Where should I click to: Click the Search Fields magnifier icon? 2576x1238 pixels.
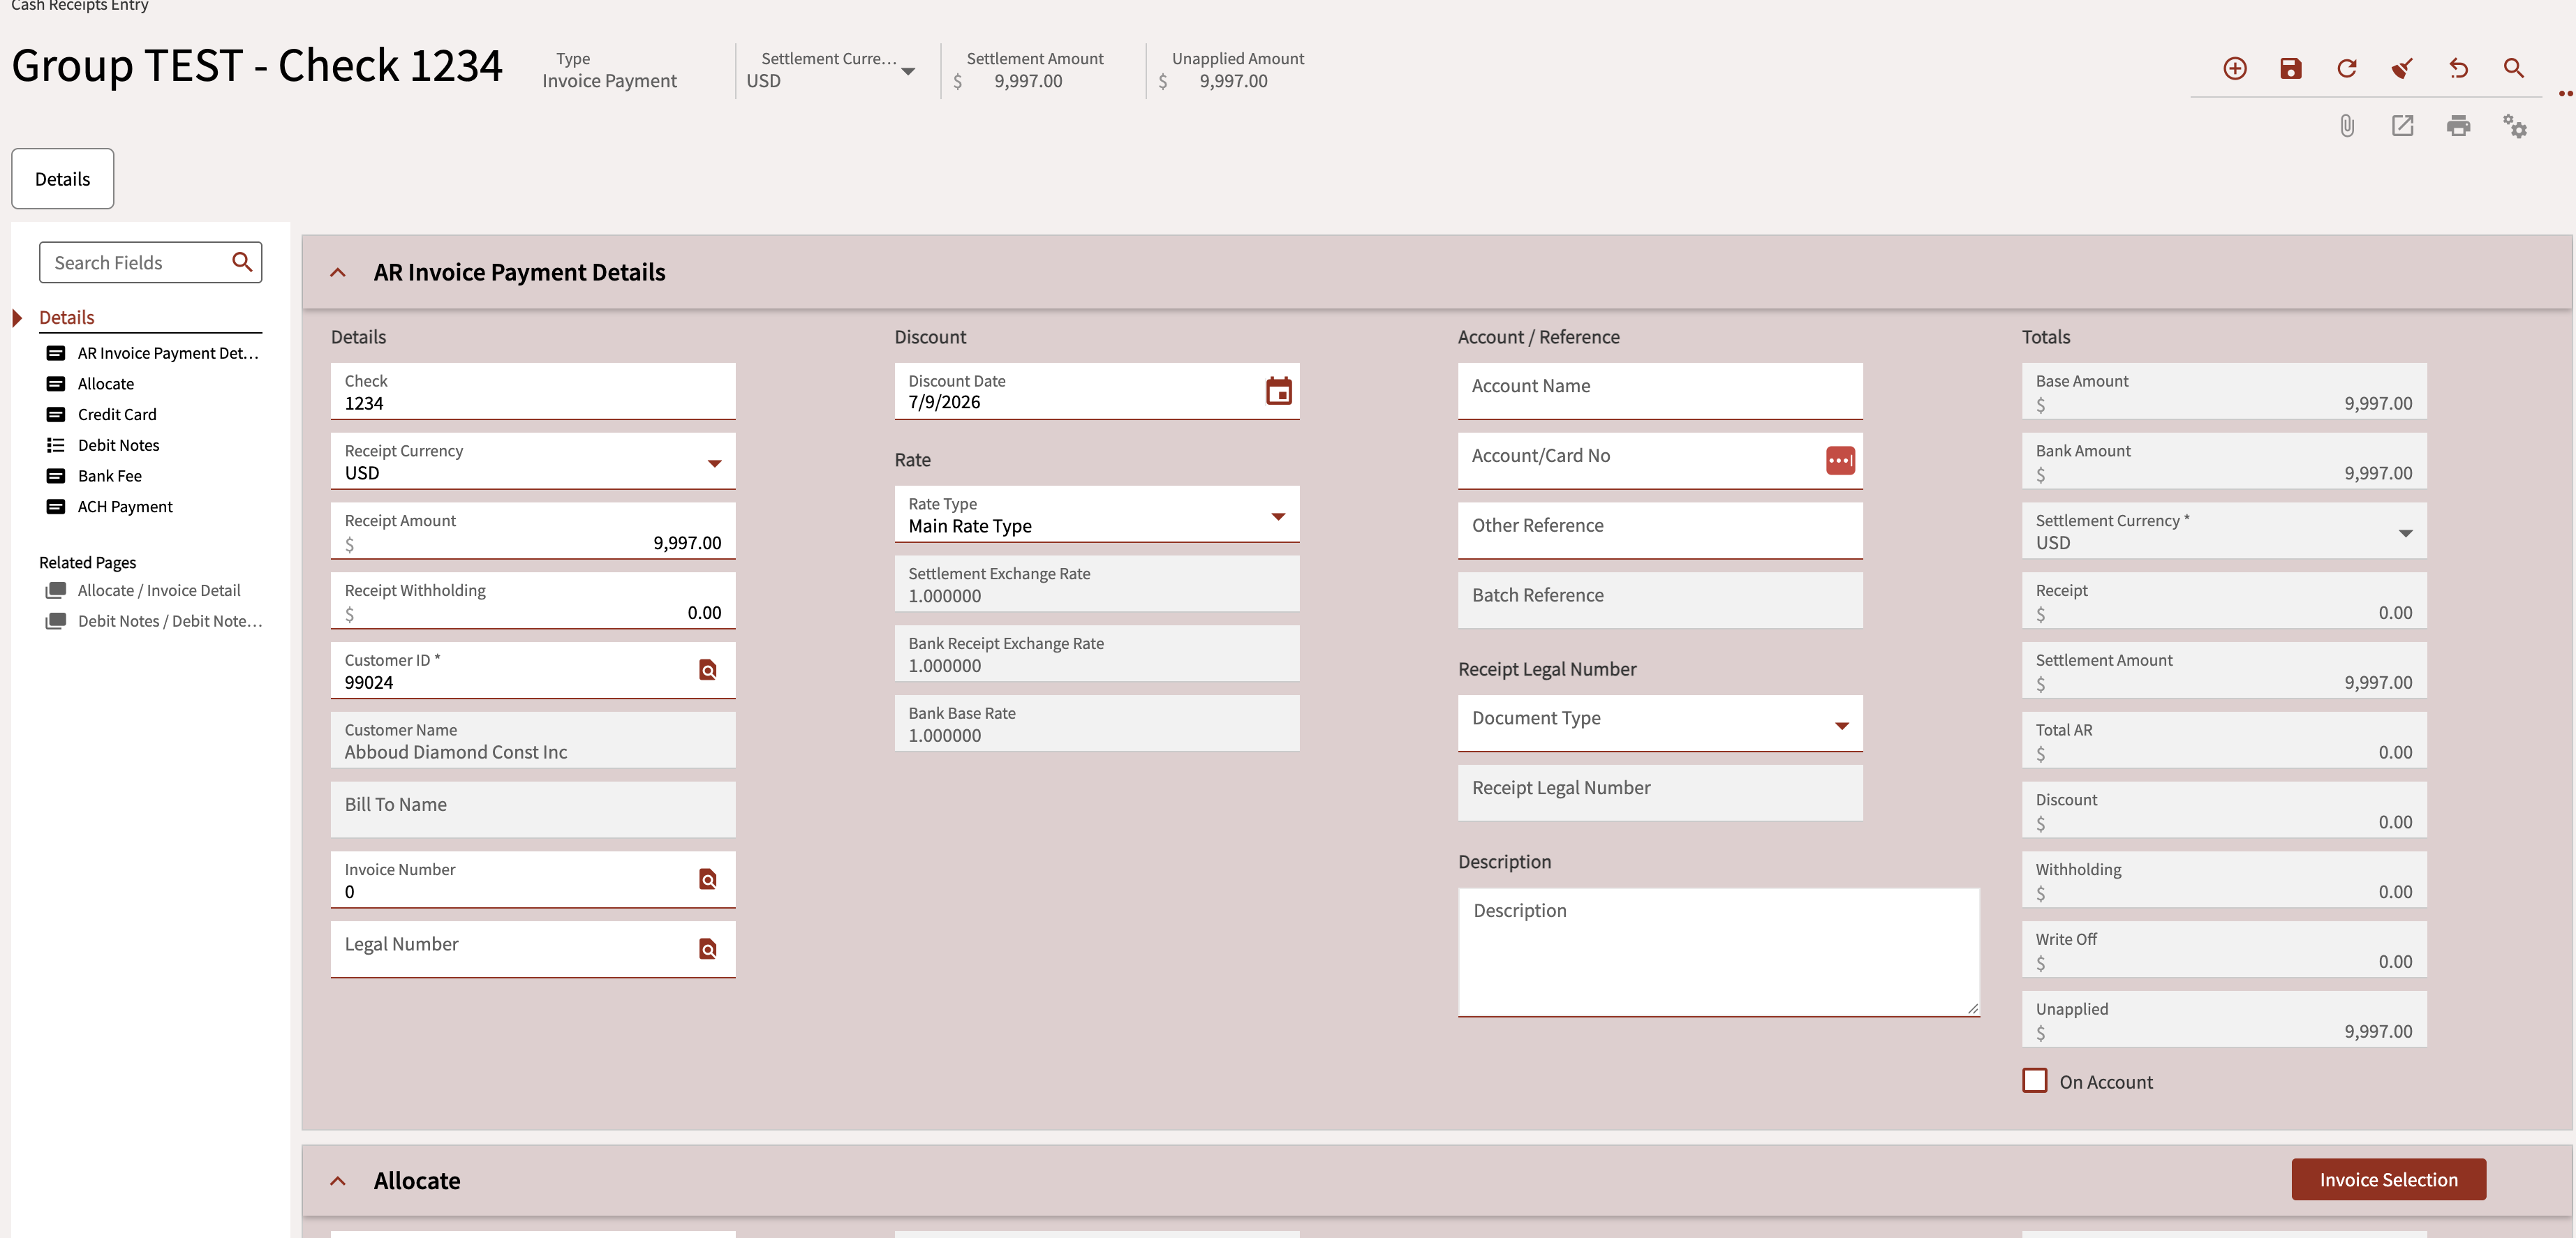tap(242, 262)
